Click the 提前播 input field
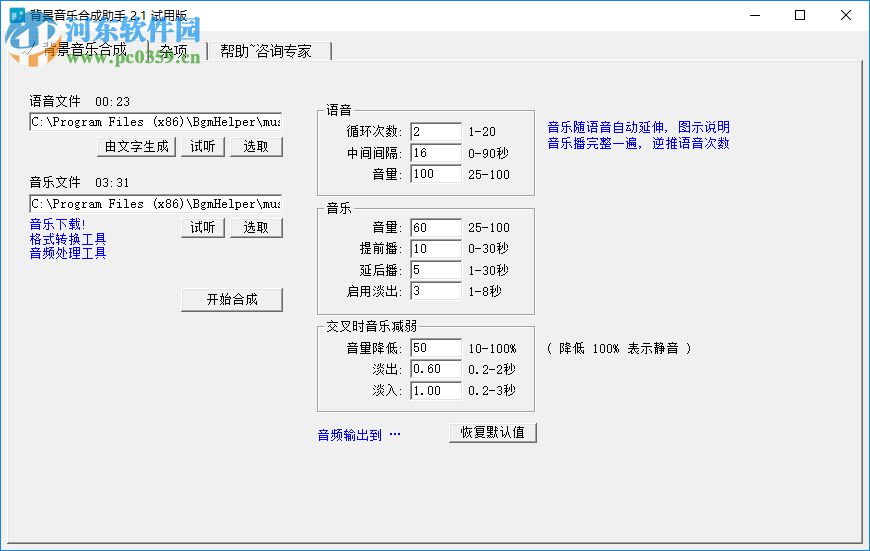This screenshot has height=551, width=870. click(x=436, y=249)
